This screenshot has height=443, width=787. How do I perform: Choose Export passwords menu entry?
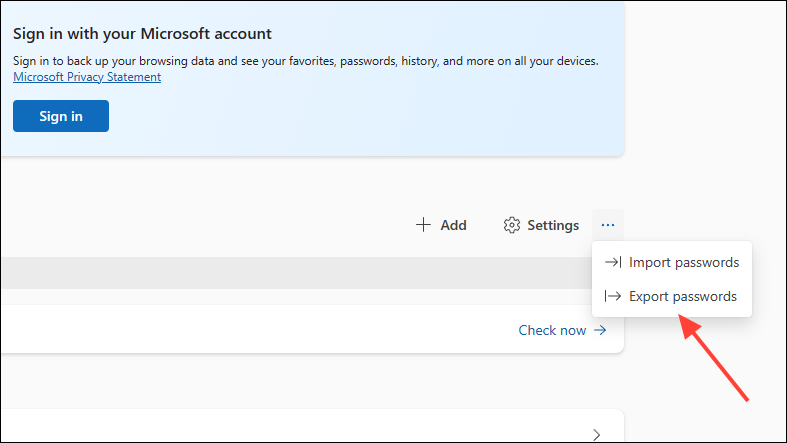click(x=683, y=297)
